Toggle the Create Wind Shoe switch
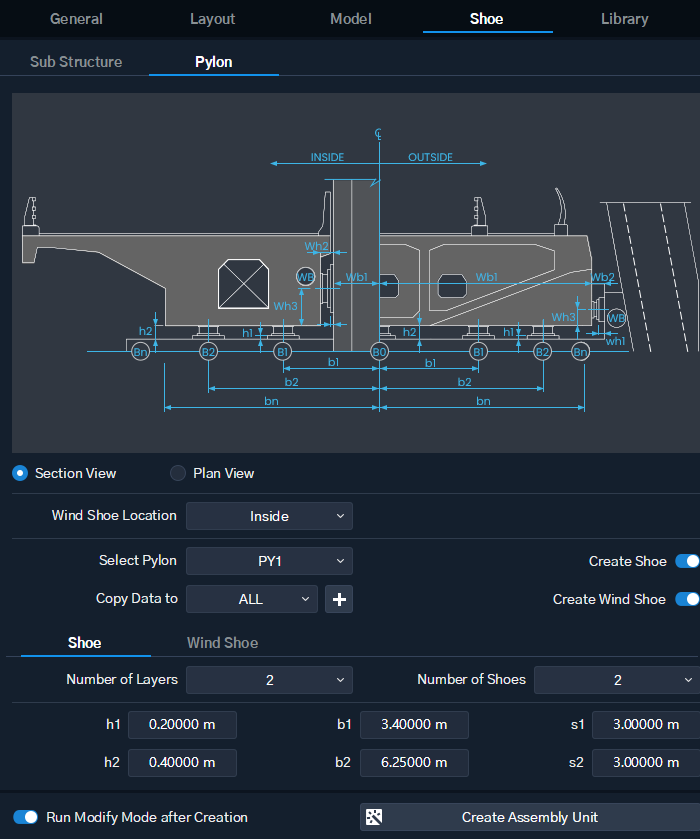The height and width of the screenshot is (839, 700). [687, 599]
